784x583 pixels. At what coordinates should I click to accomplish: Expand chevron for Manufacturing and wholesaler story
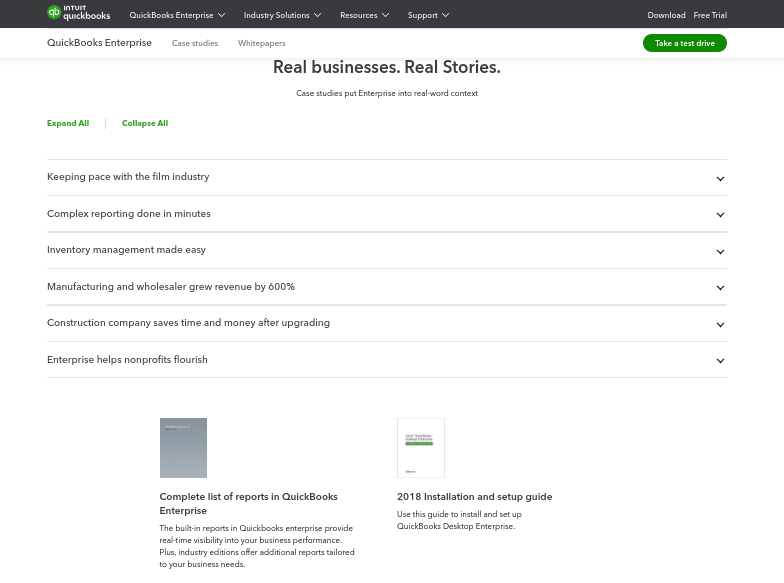click(x=720, y=288)
